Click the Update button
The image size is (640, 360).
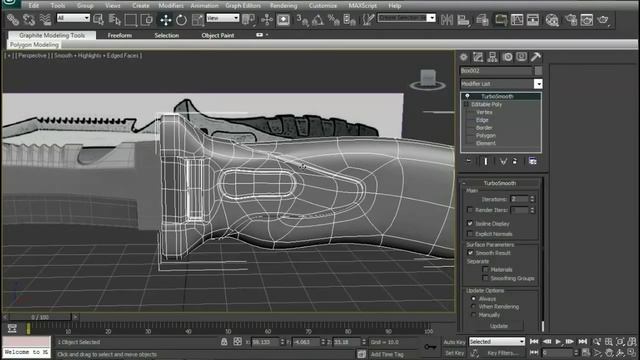tap(499, 326)
